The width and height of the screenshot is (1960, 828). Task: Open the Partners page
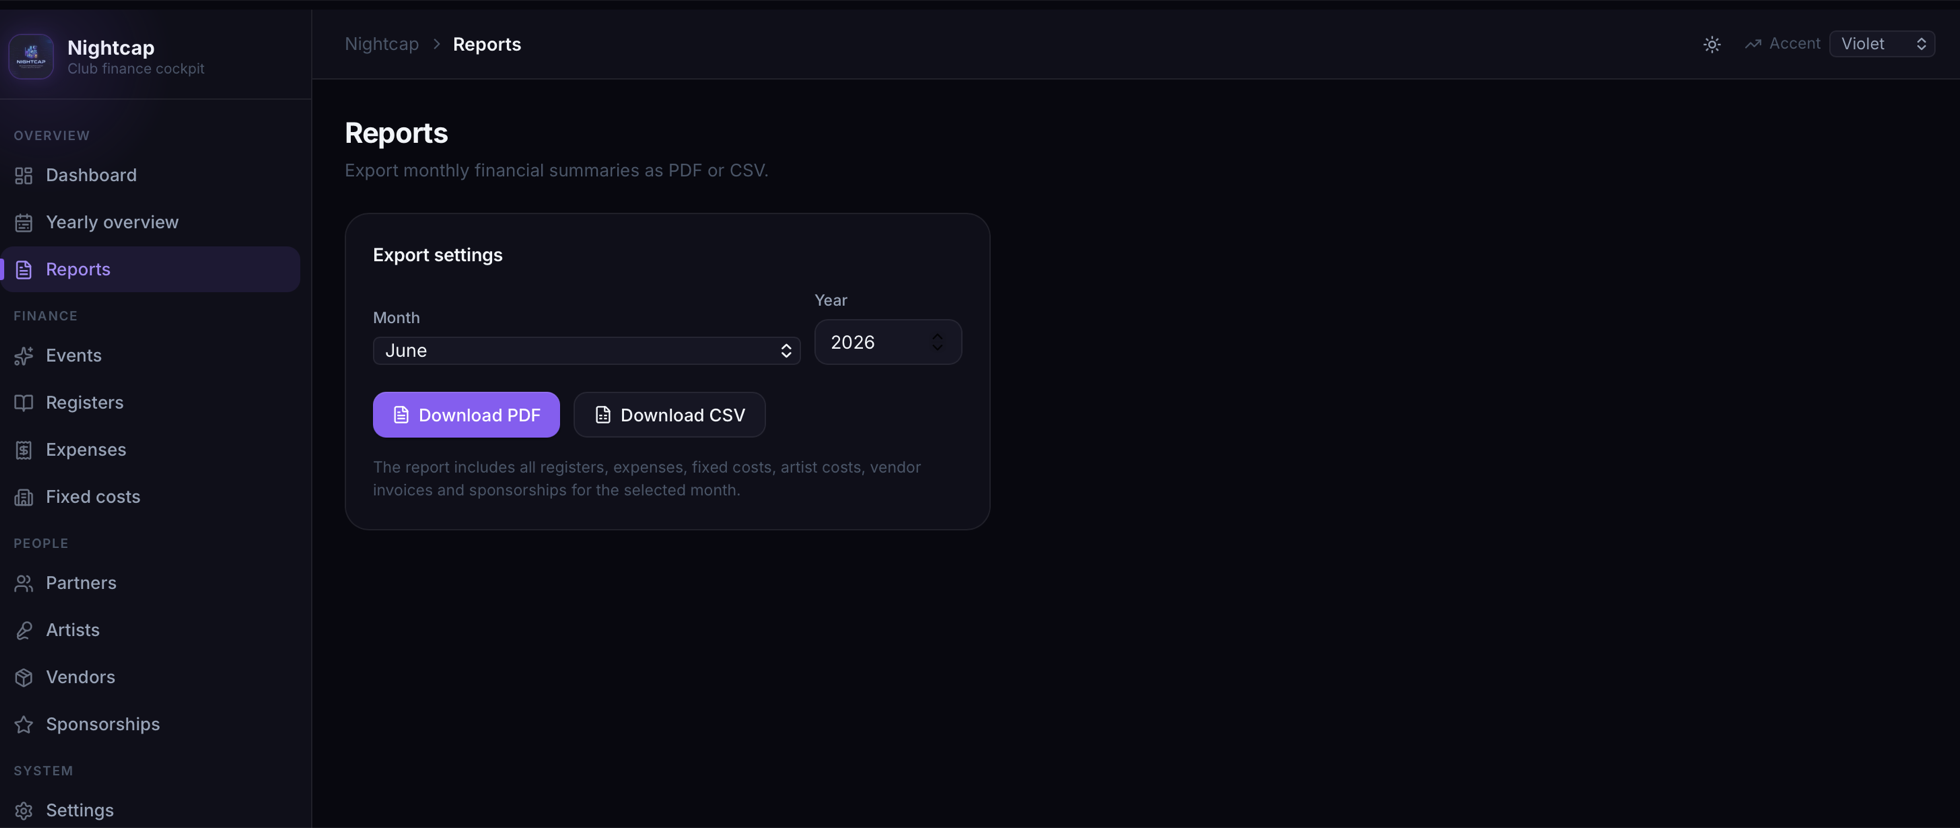[150, 582]
